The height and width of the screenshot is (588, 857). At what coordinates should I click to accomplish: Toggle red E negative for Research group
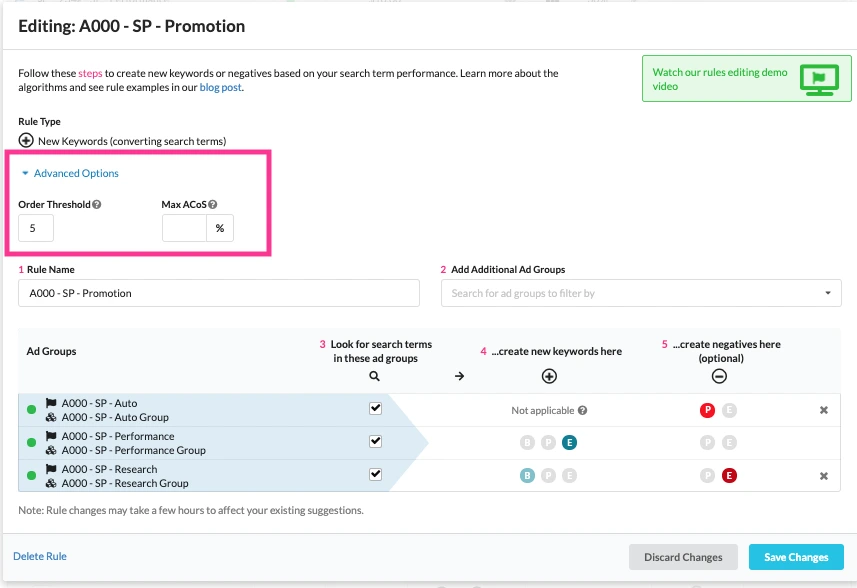click(x=729, y=476)
